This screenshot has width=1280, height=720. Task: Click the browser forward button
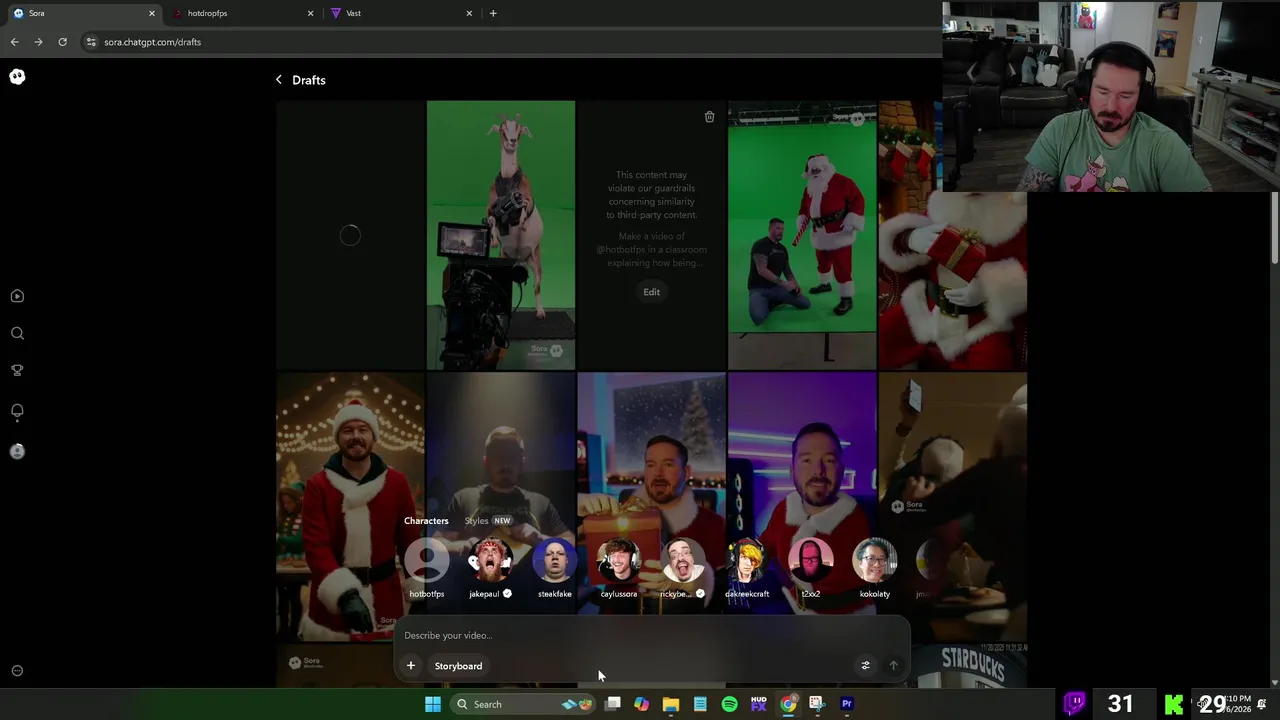[38, 42]
